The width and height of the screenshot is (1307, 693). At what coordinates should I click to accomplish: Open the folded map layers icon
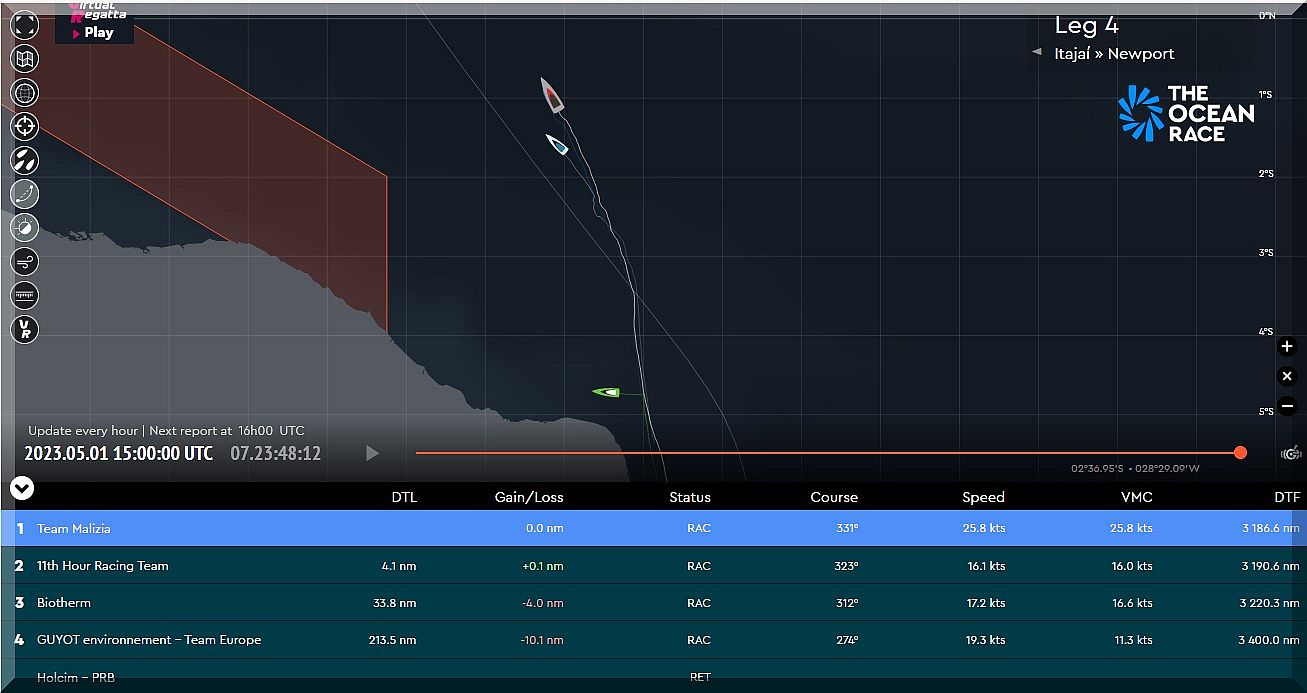coord(24,59)
